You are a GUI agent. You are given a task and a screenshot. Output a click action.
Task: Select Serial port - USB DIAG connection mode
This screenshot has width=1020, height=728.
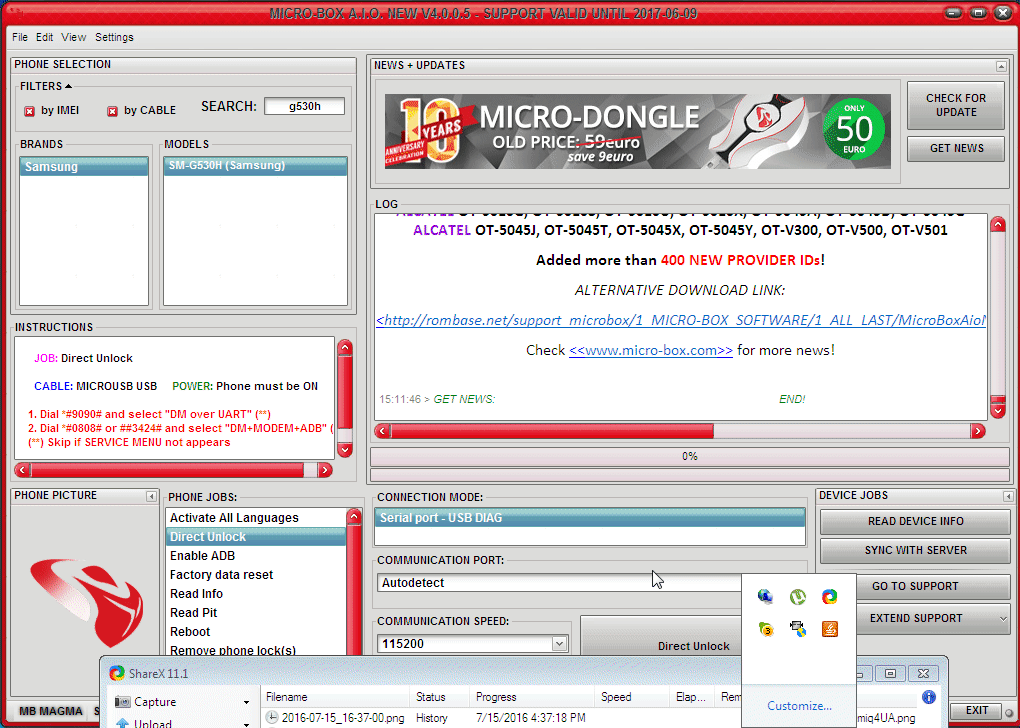pos(589,518)
